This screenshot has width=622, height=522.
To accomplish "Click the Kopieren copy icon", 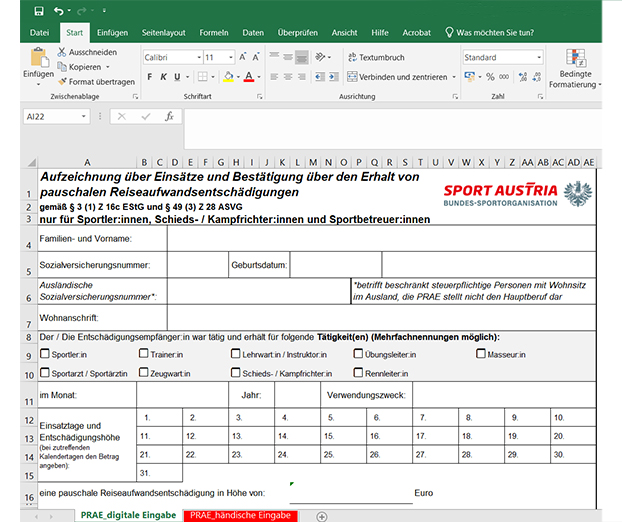I will tap(61, 67).
